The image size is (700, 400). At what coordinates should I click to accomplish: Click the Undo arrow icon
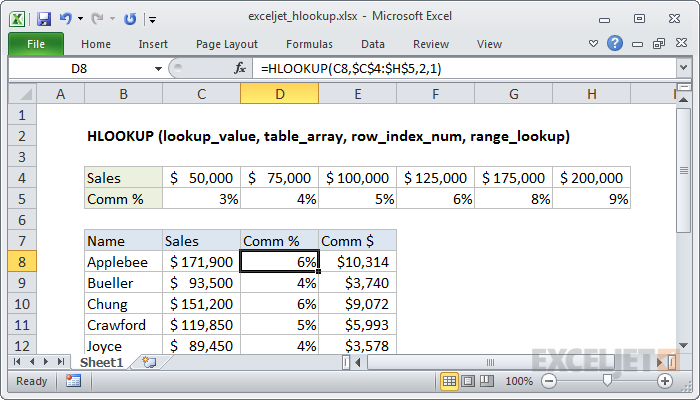[66, 18]
